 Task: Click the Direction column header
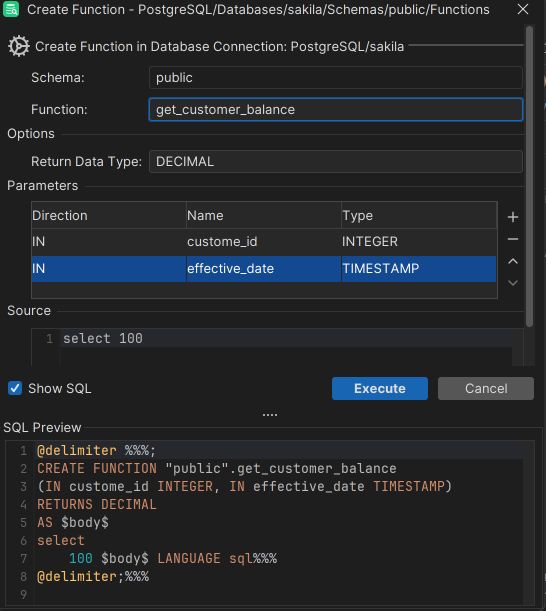click(109, 215)
